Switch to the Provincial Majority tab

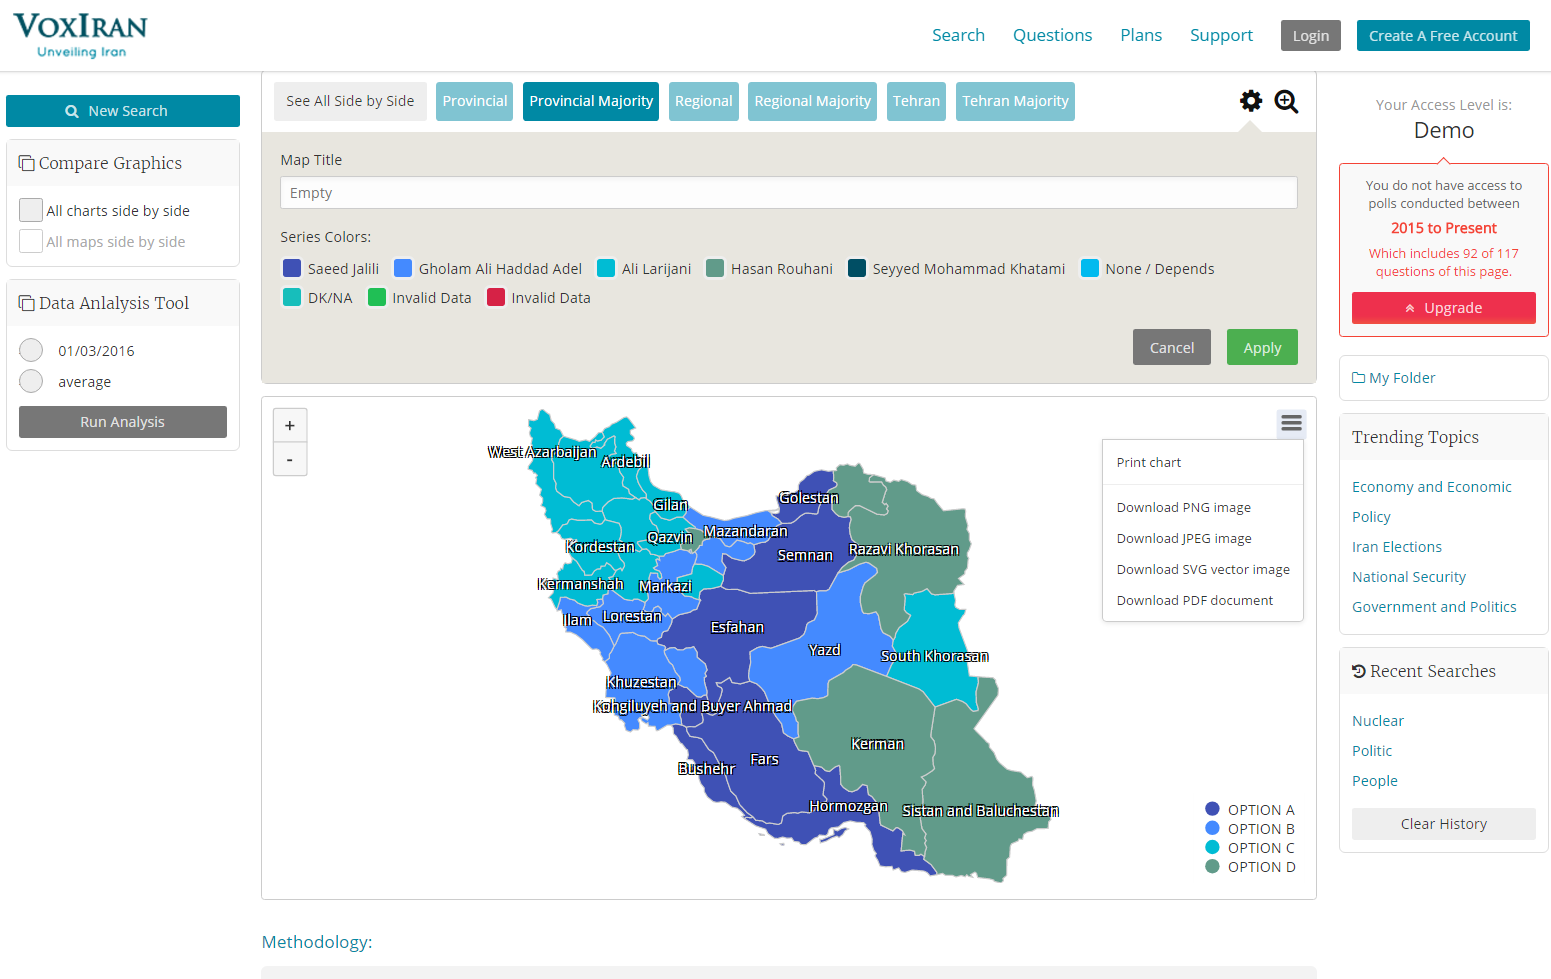click(x=591, y=101)
